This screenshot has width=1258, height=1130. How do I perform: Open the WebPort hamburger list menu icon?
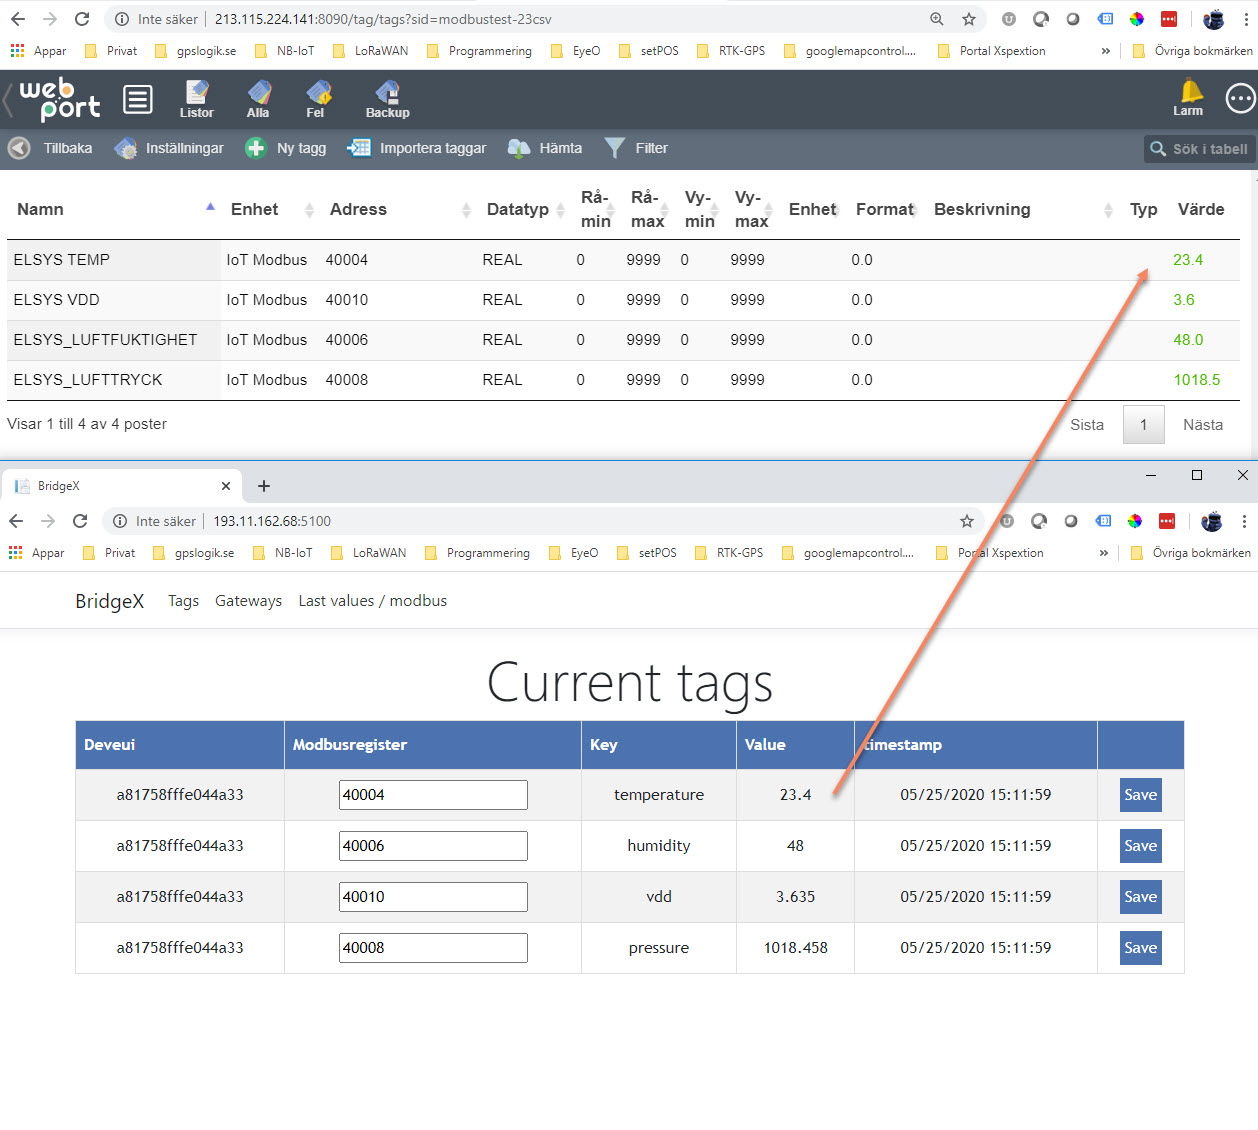(138, 99)
